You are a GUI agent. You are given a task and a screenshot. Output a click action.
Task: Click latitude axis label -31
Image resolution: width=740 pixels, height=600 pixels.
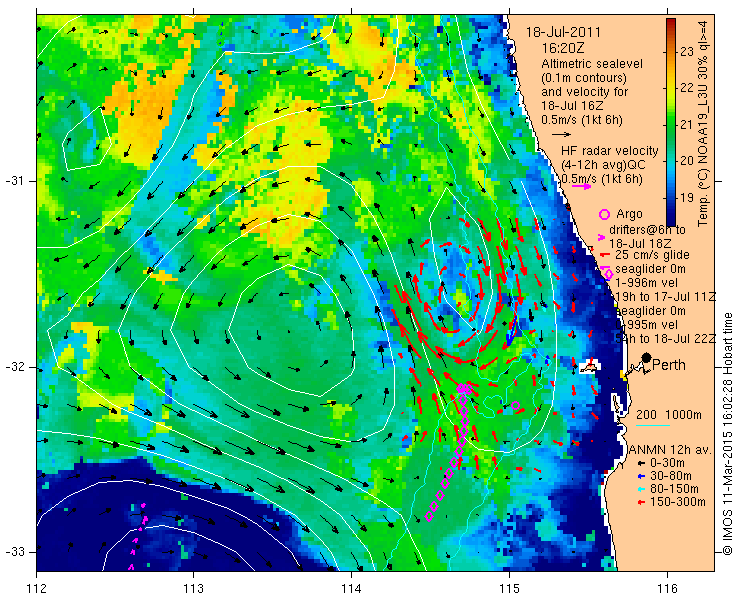[14, 181]
